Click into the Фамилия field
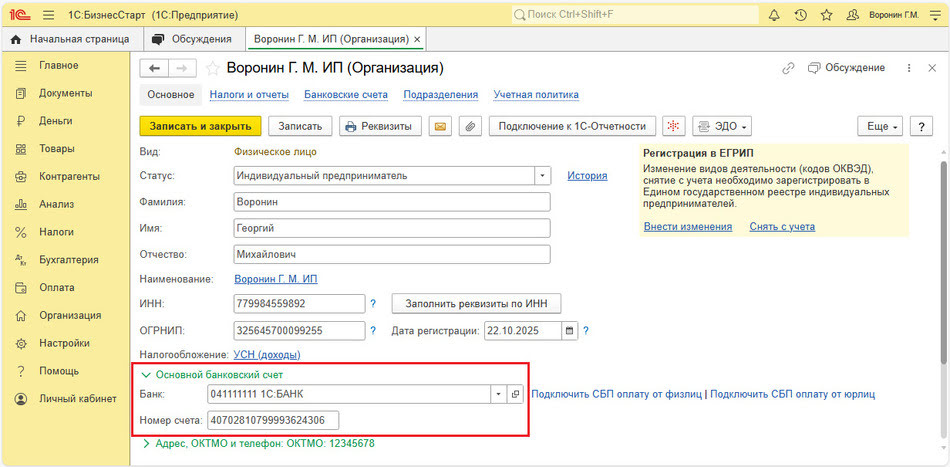Viewport: 950px width, 467px height. click(x=391, y=202)
